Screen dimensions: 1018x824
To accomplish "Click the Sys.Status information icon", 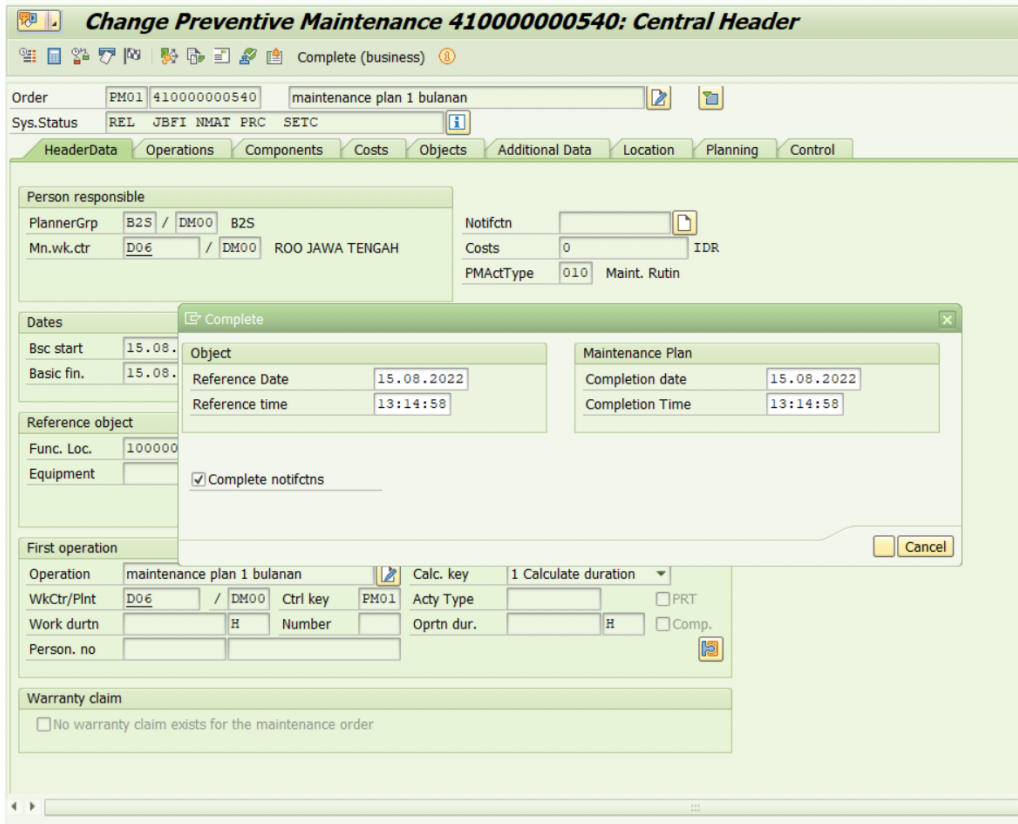I will tap(458, 123).
